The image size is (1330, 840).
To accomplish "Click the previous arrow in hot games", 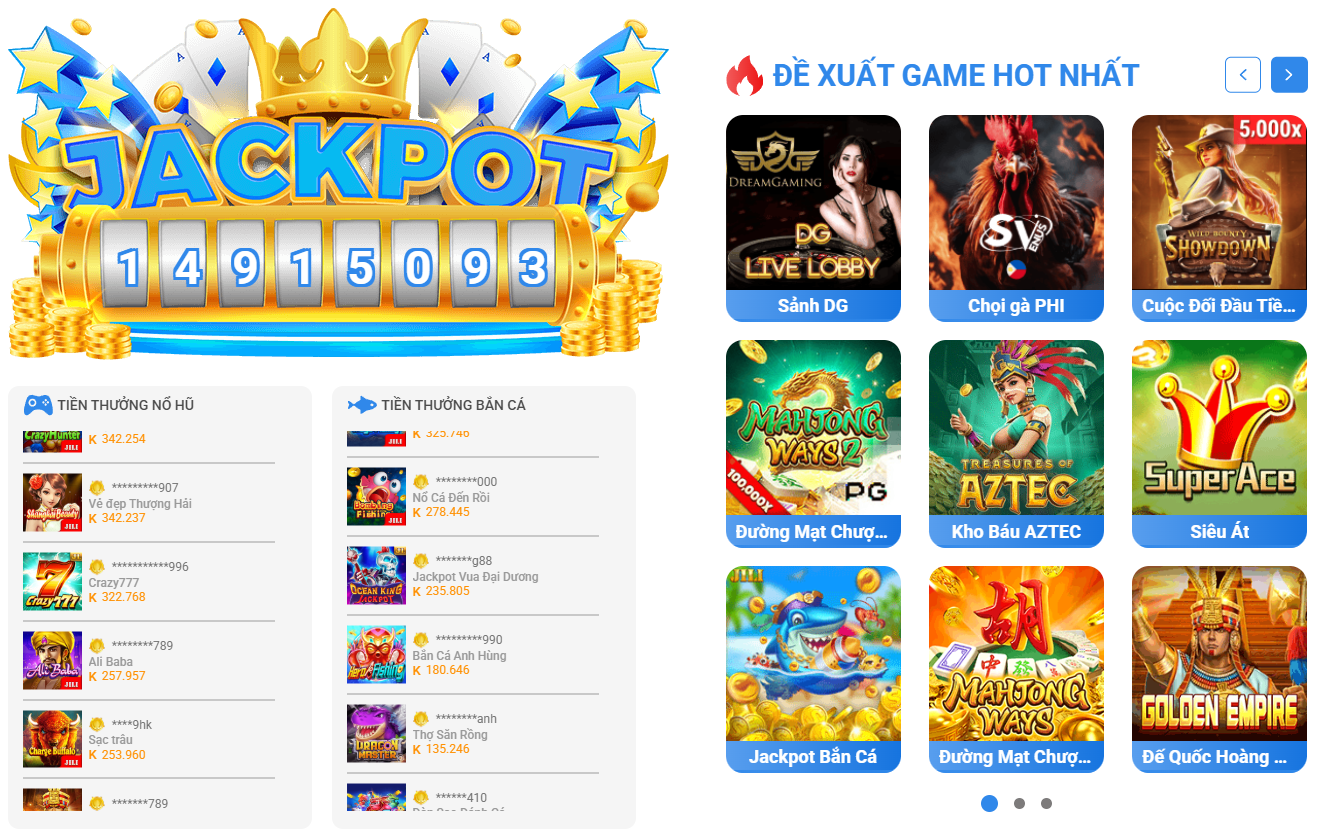I will [1243, 75].
